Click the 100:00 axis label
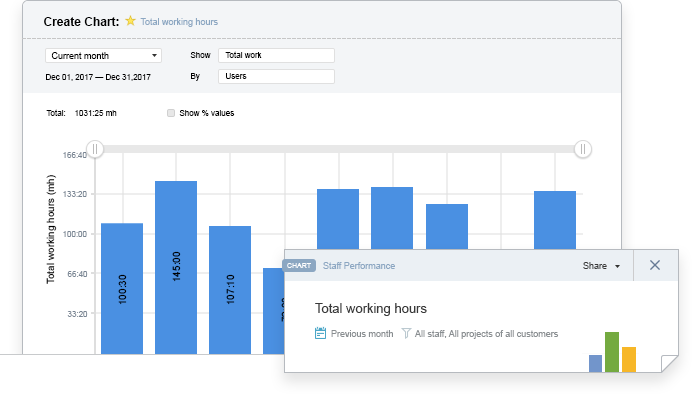The image size is (694, 395). (x=75, y=234)
